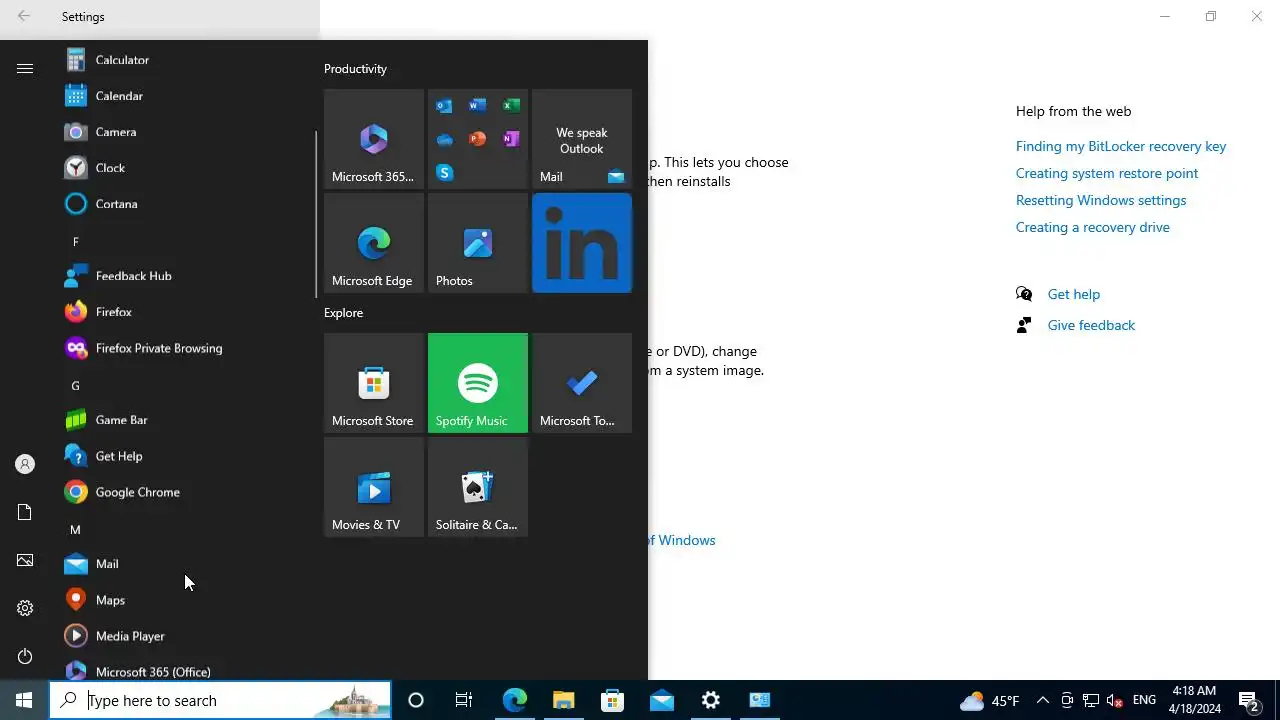Open Finding my BitLocker recovery key link

coord(1121,146)
